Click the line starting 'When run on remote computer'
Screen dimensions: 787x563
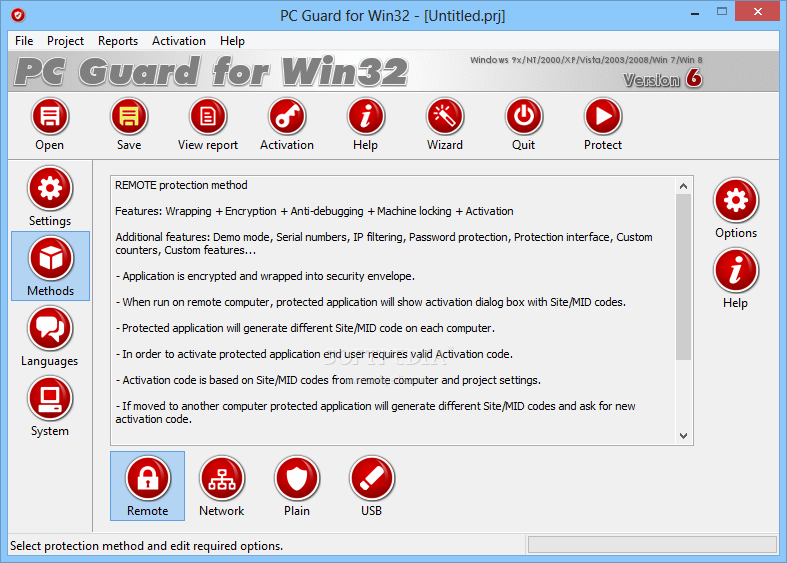coord(370,302)
